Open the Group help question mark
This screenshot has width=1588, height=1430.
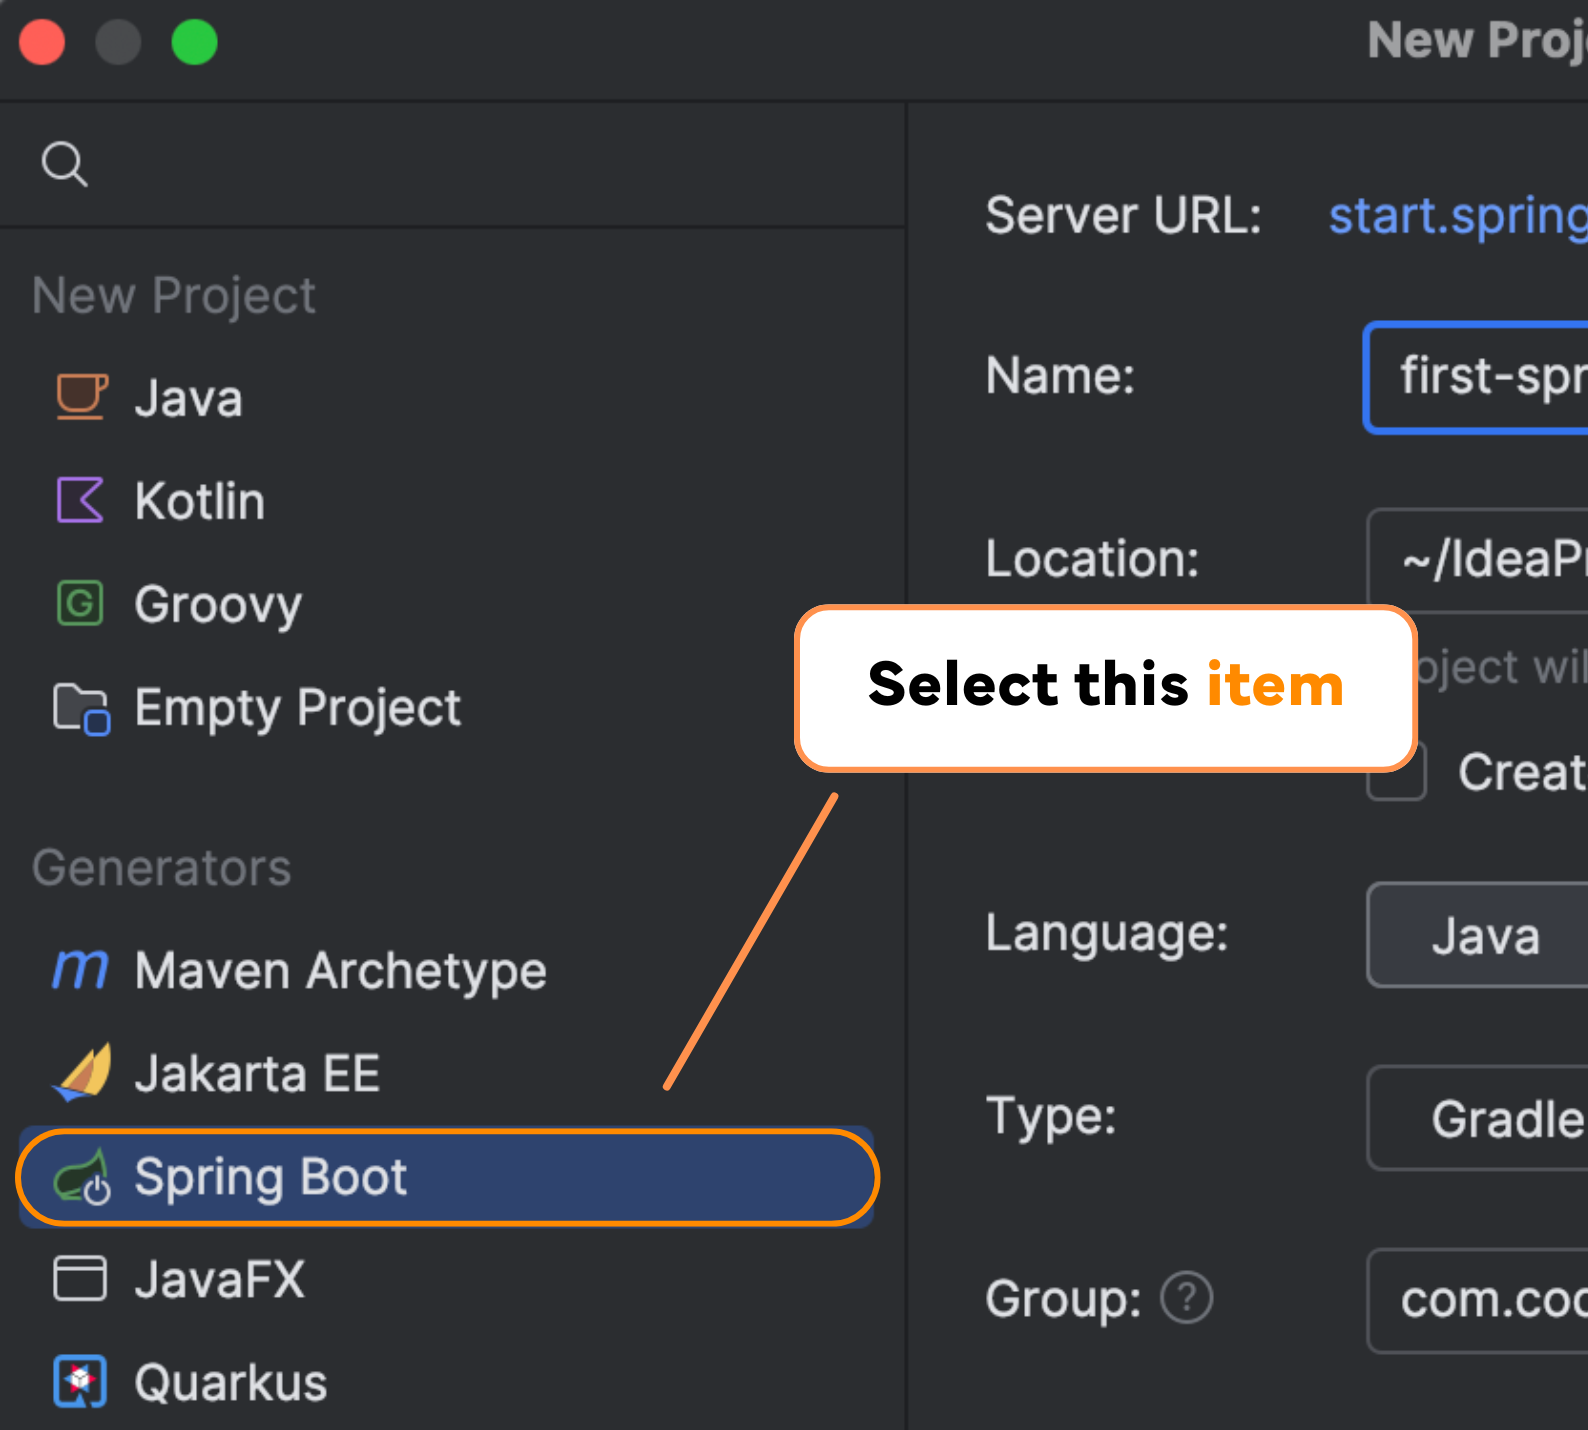click(1186, 1298)
